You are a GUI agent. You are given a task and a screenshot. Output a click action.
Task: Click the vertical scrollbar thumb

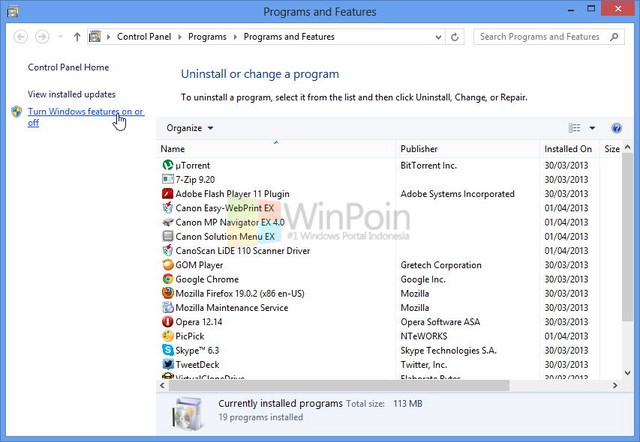point(627,237)
